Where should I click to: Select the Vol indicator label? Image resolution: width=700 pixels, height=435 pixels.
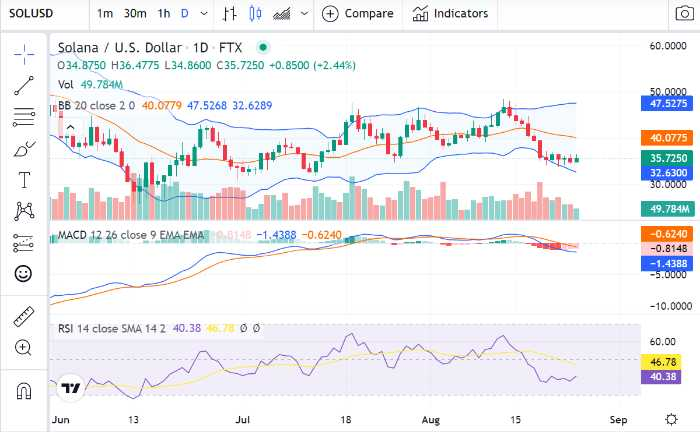click(x=66, y=84)
